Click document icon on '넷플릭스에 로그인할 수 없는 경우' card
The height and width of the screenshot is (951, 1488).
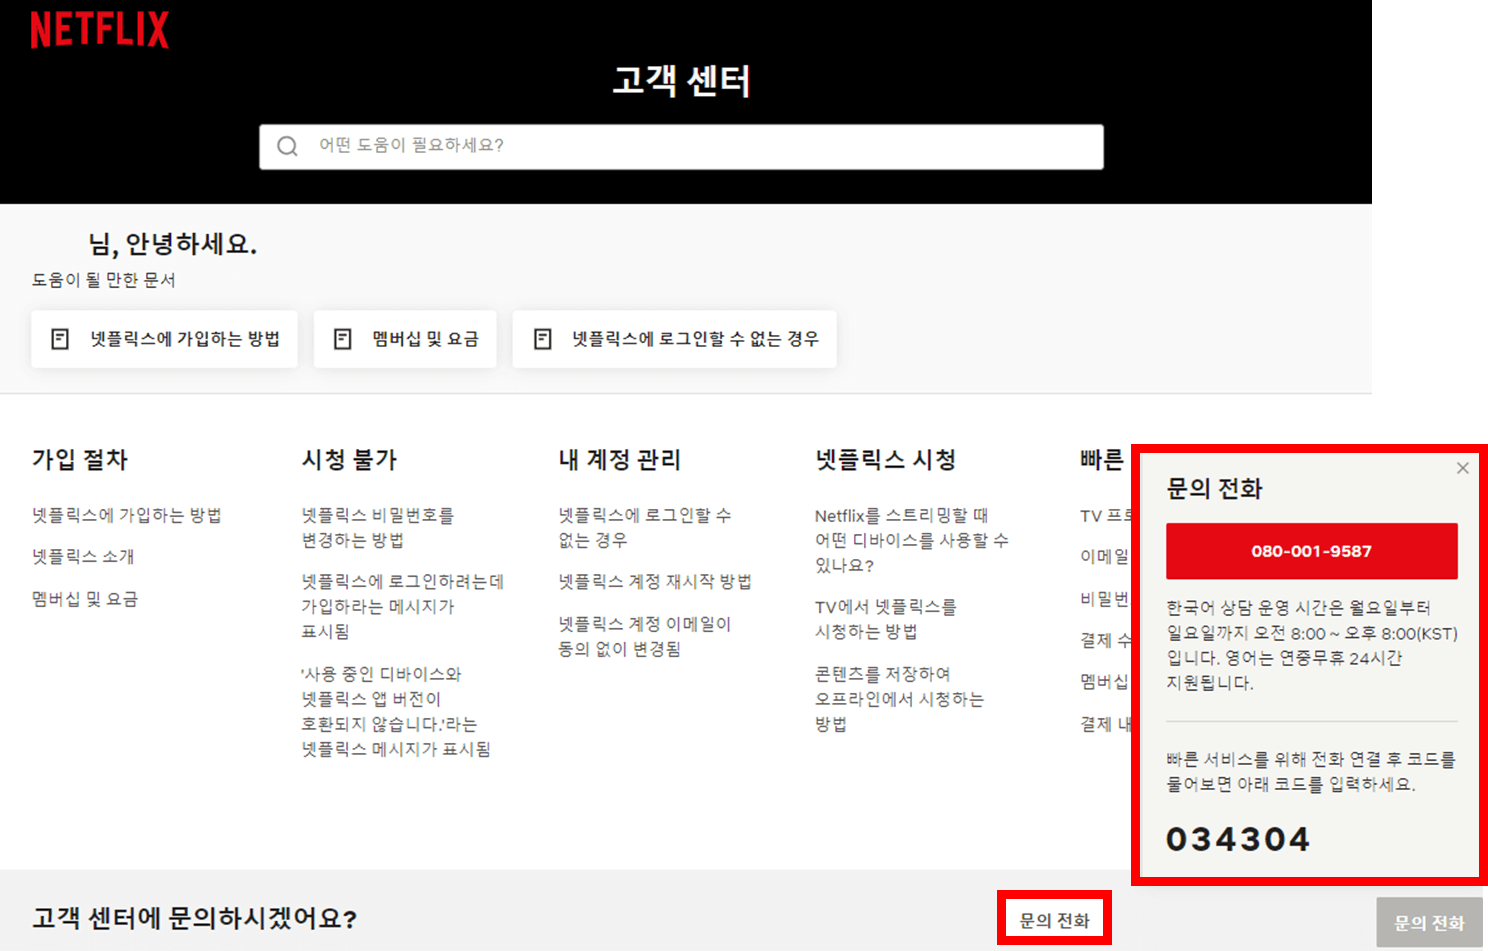(x=543, y=339)
